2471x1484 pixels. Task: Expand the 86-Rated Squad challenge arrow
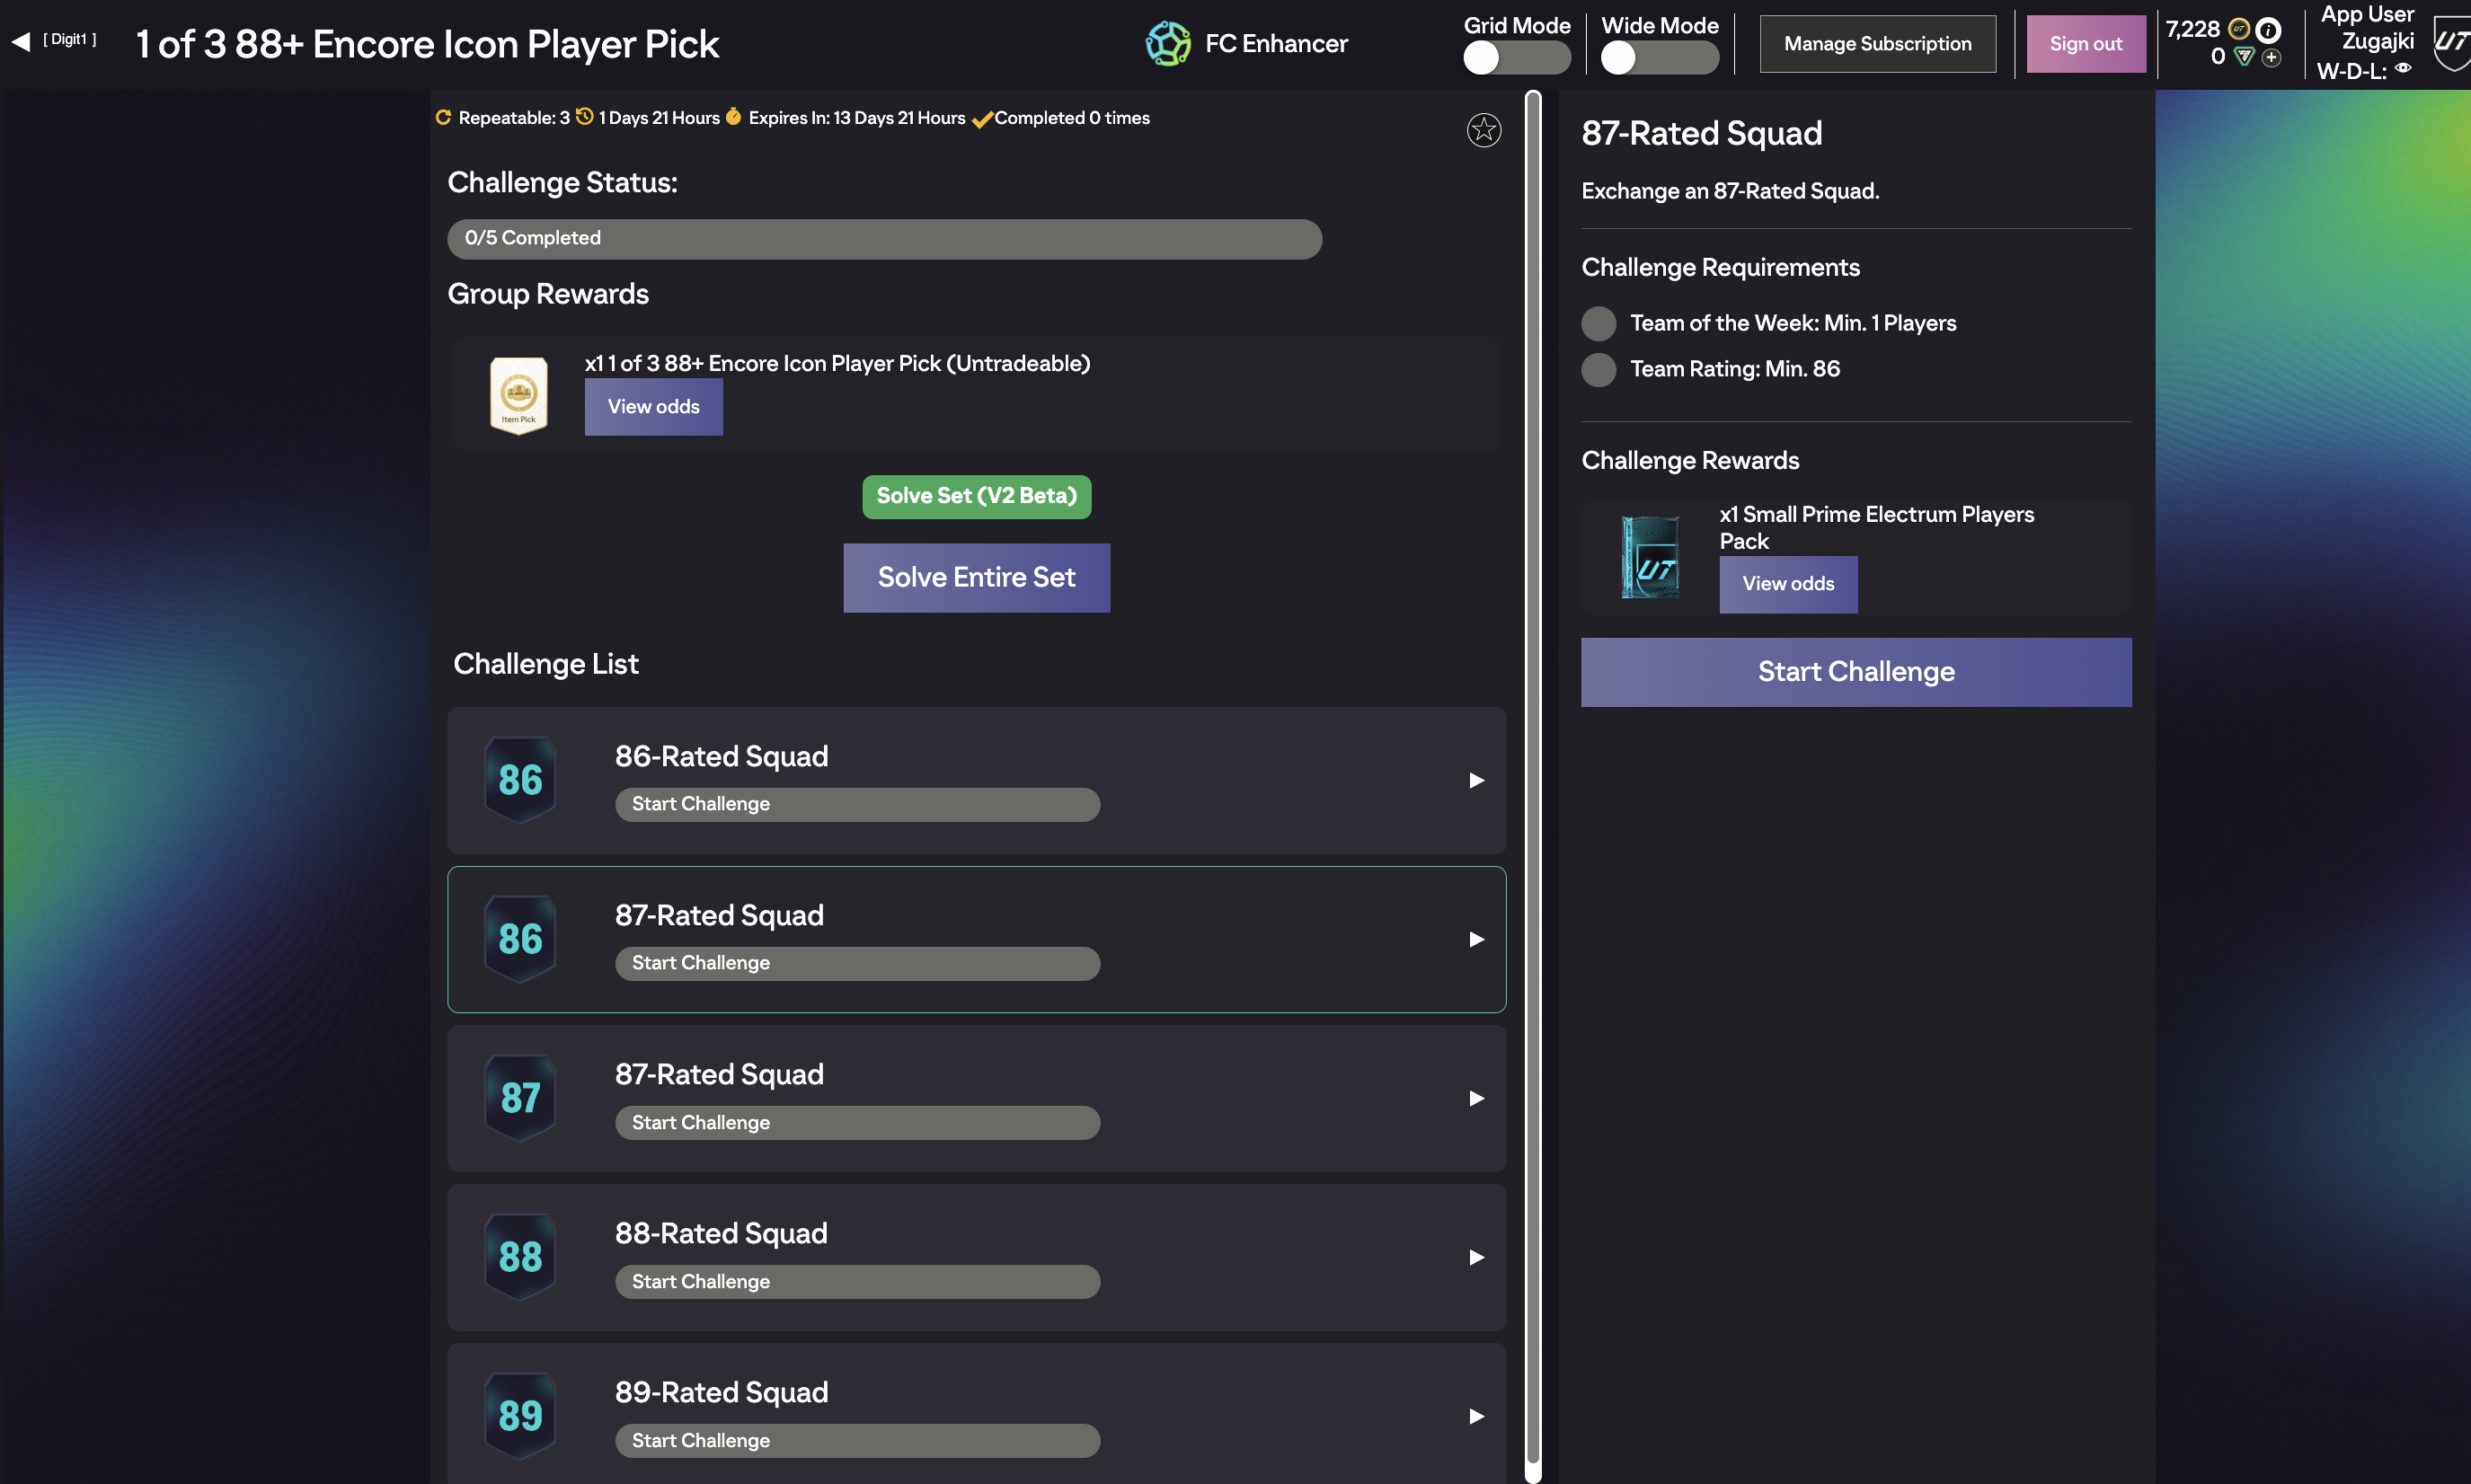1476,780
